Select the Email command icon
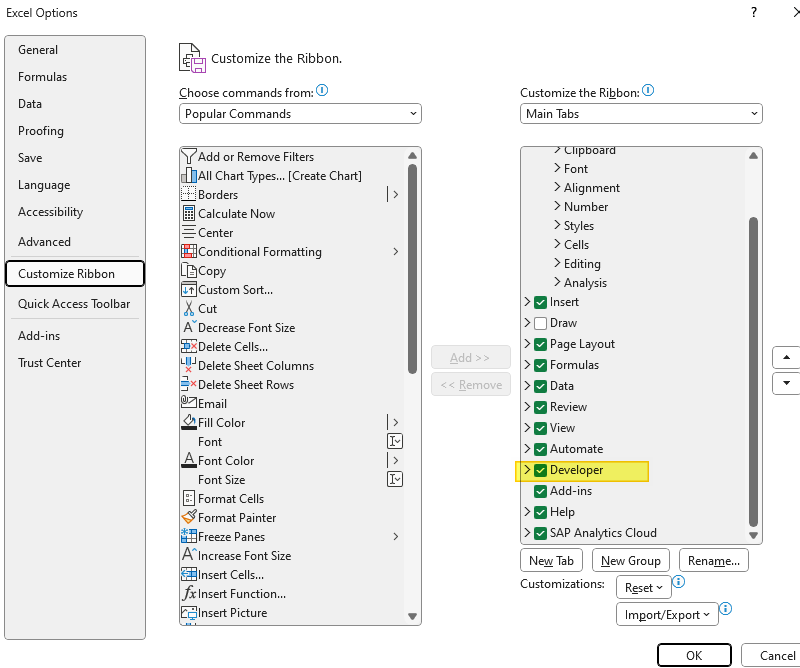 tap(189, 403)
